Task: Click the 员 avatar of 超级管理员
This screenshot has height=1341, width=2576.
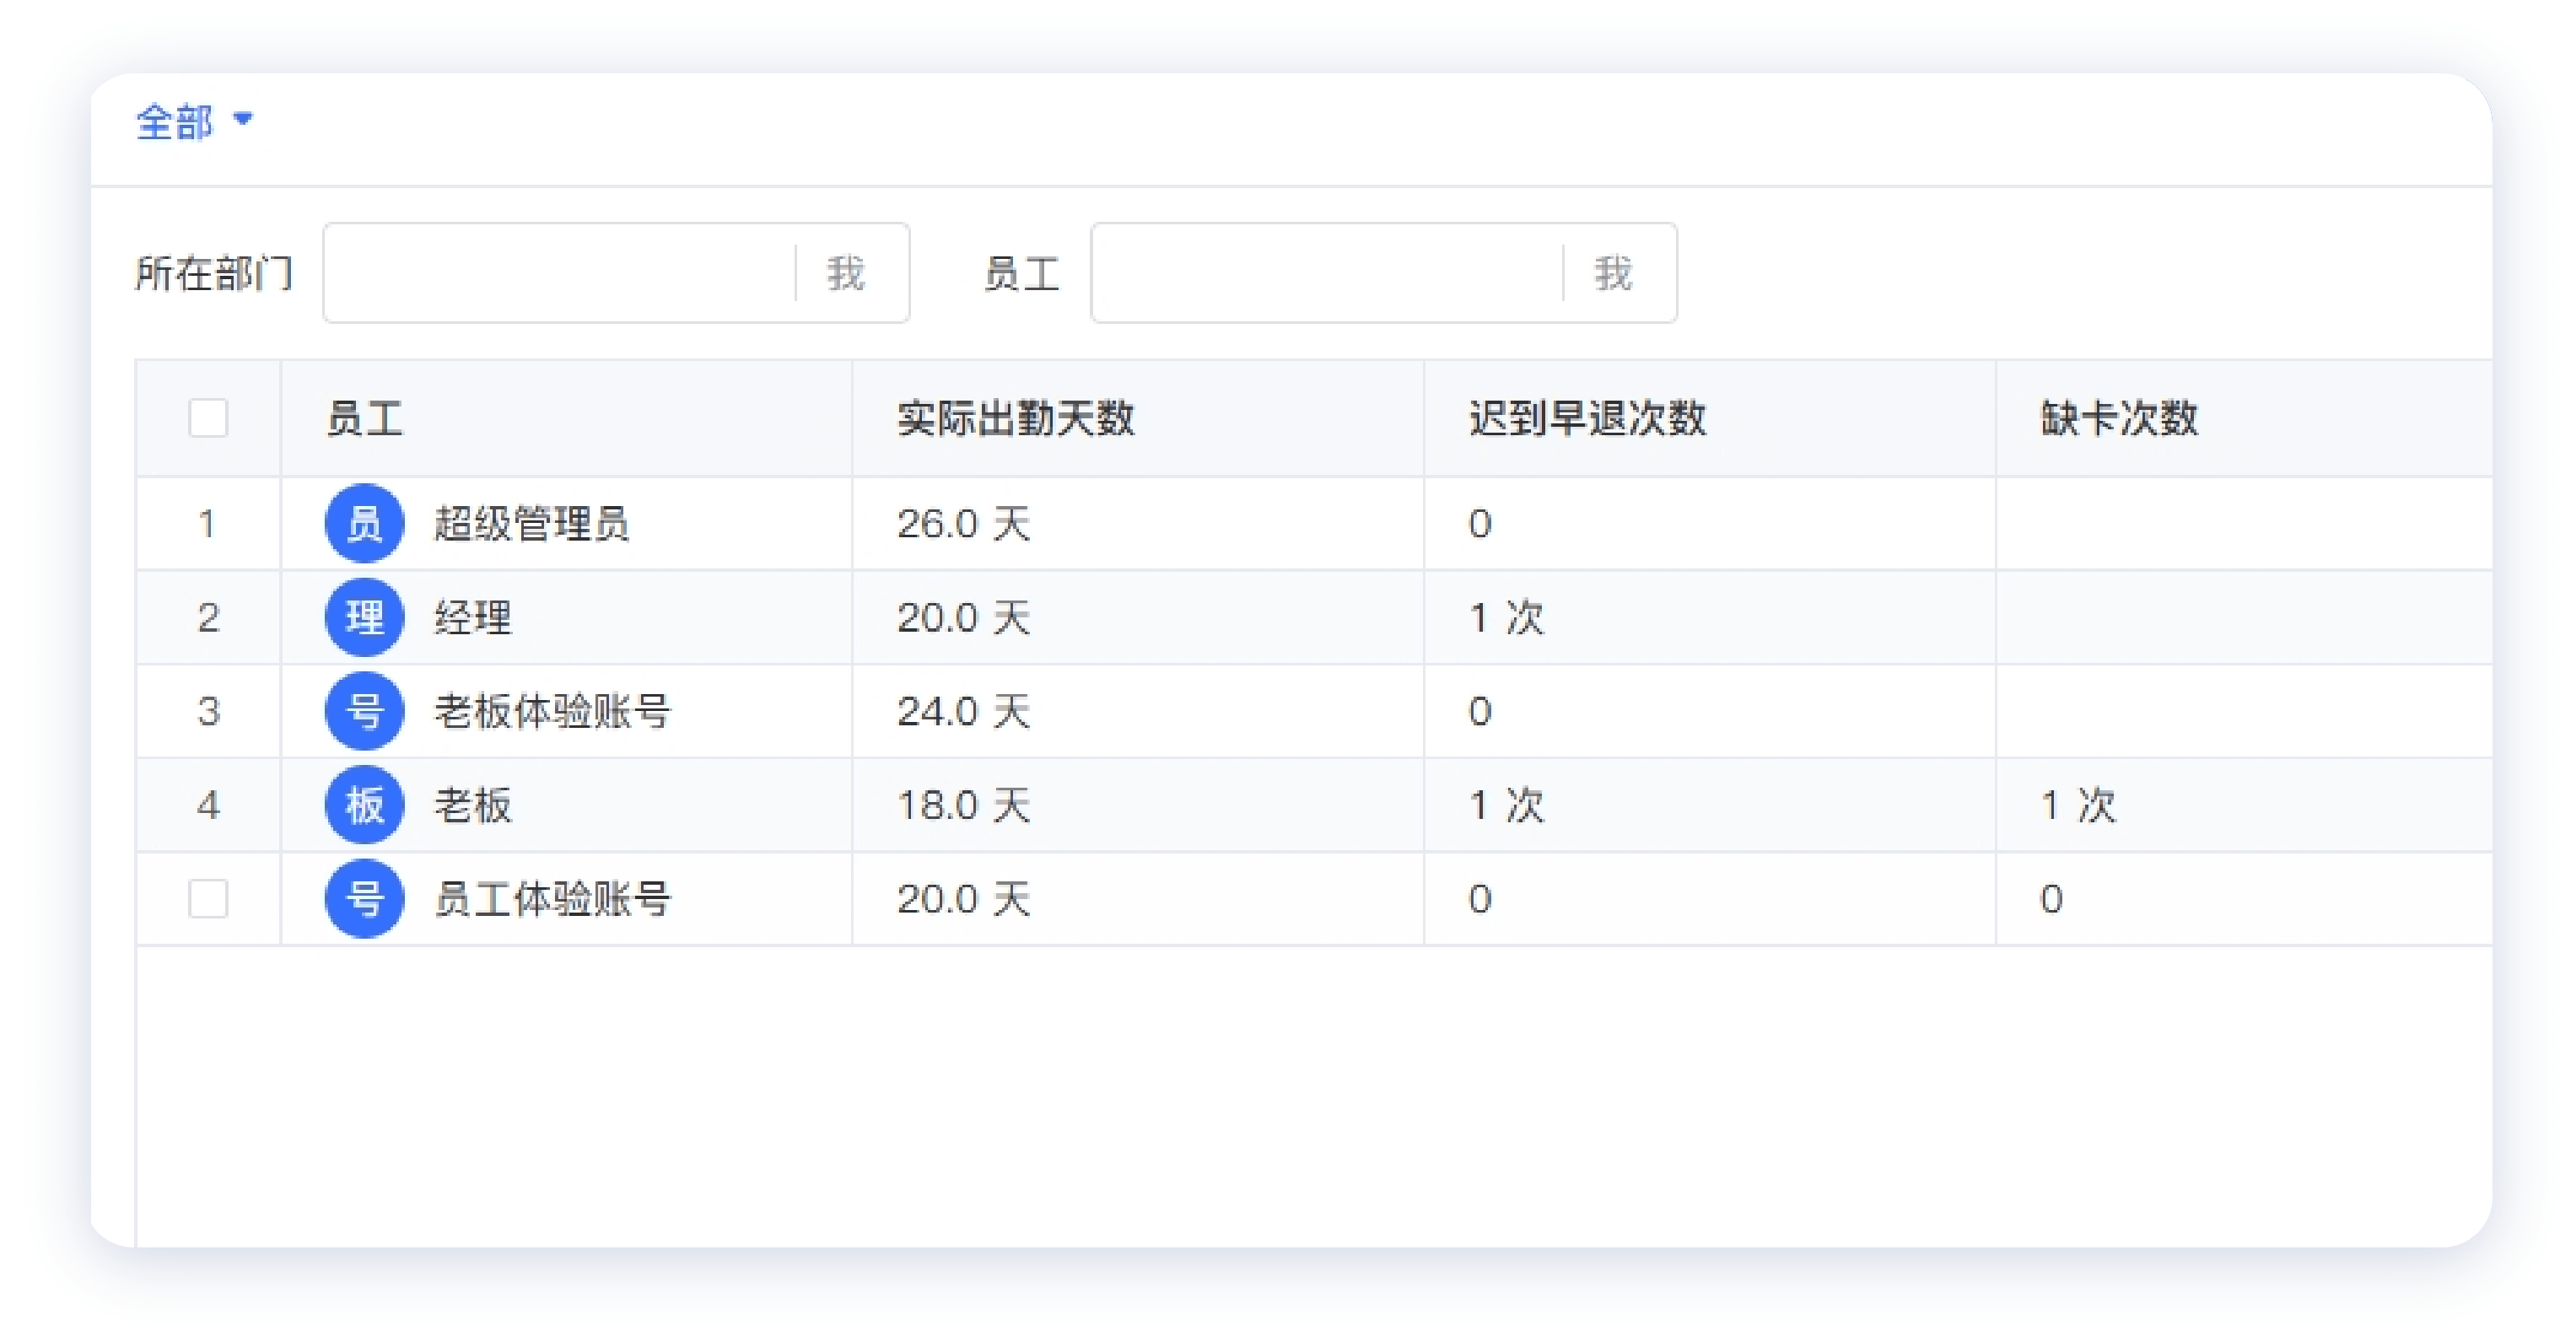Action: 365,523
